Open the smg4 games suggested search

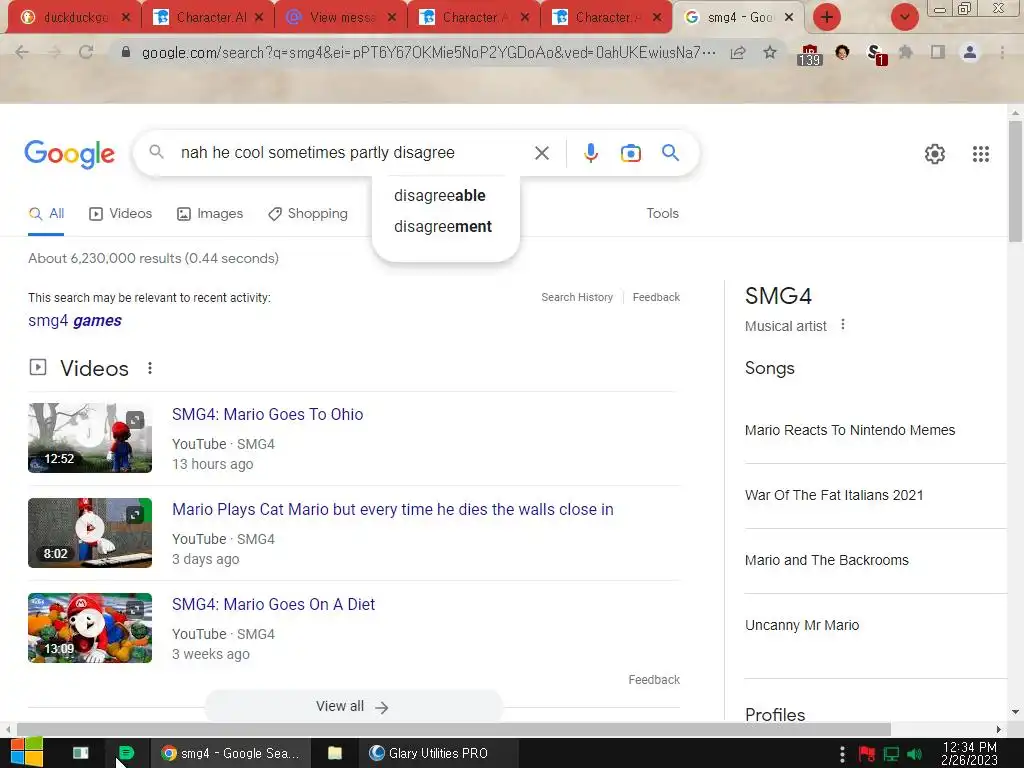pos(74,321)
